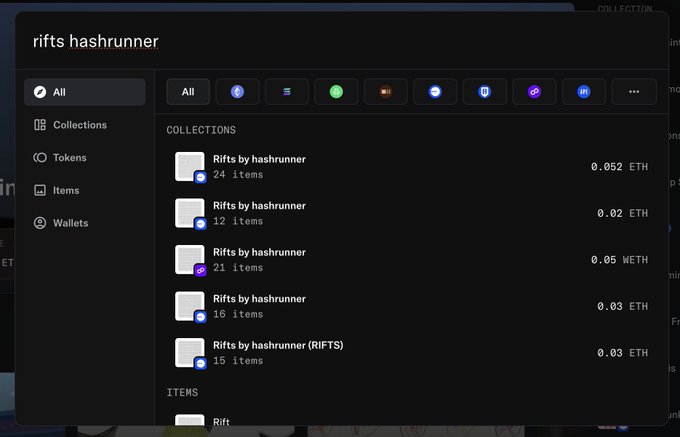Select the blue shield chain filter icon

[484, 91]
